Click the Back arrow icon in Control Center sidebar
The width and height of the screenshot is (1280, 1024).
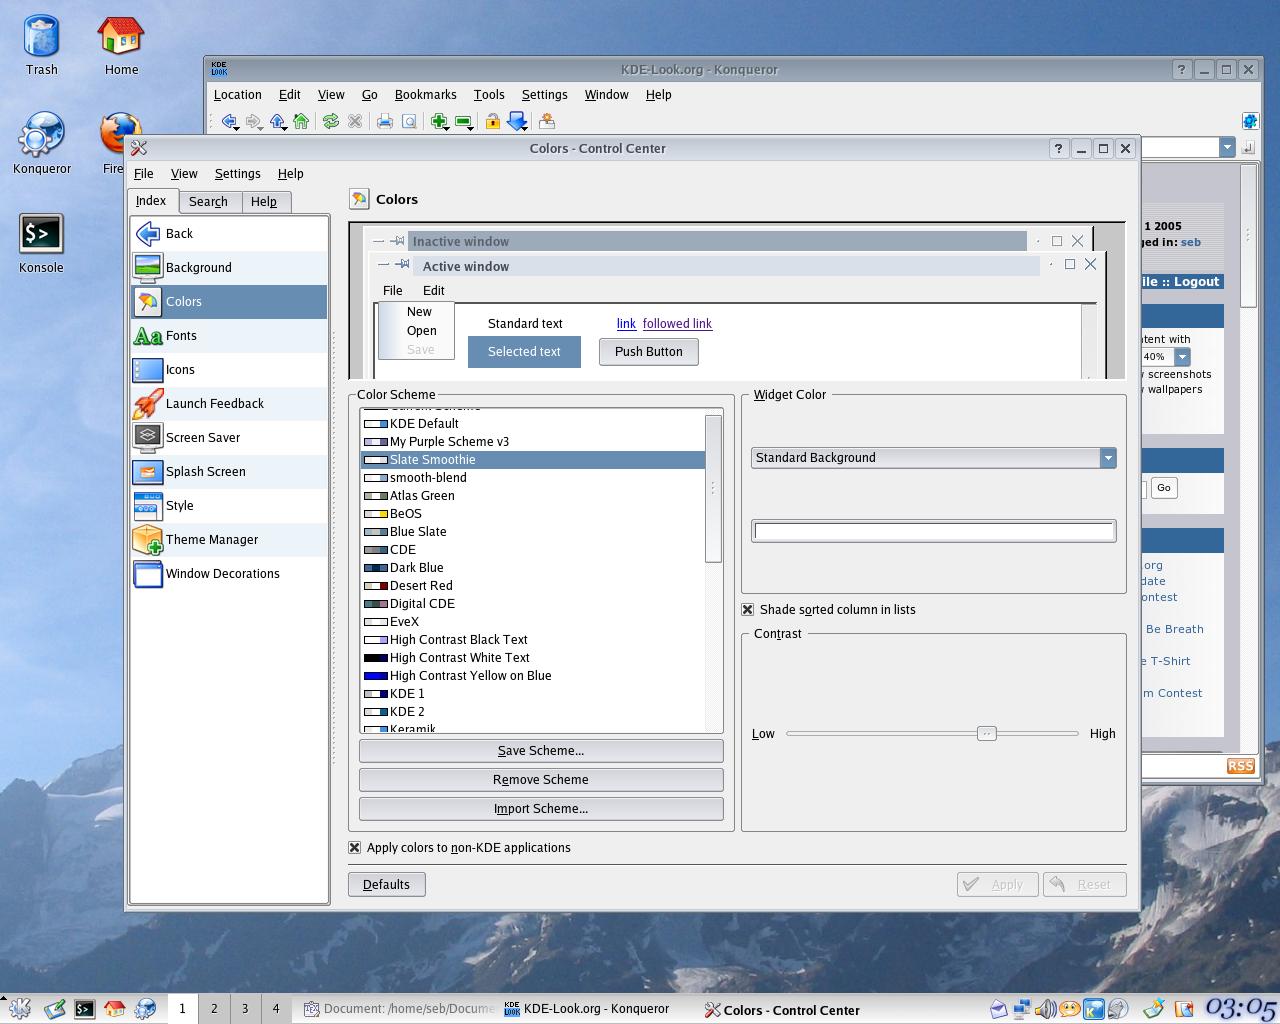(148, 234)
